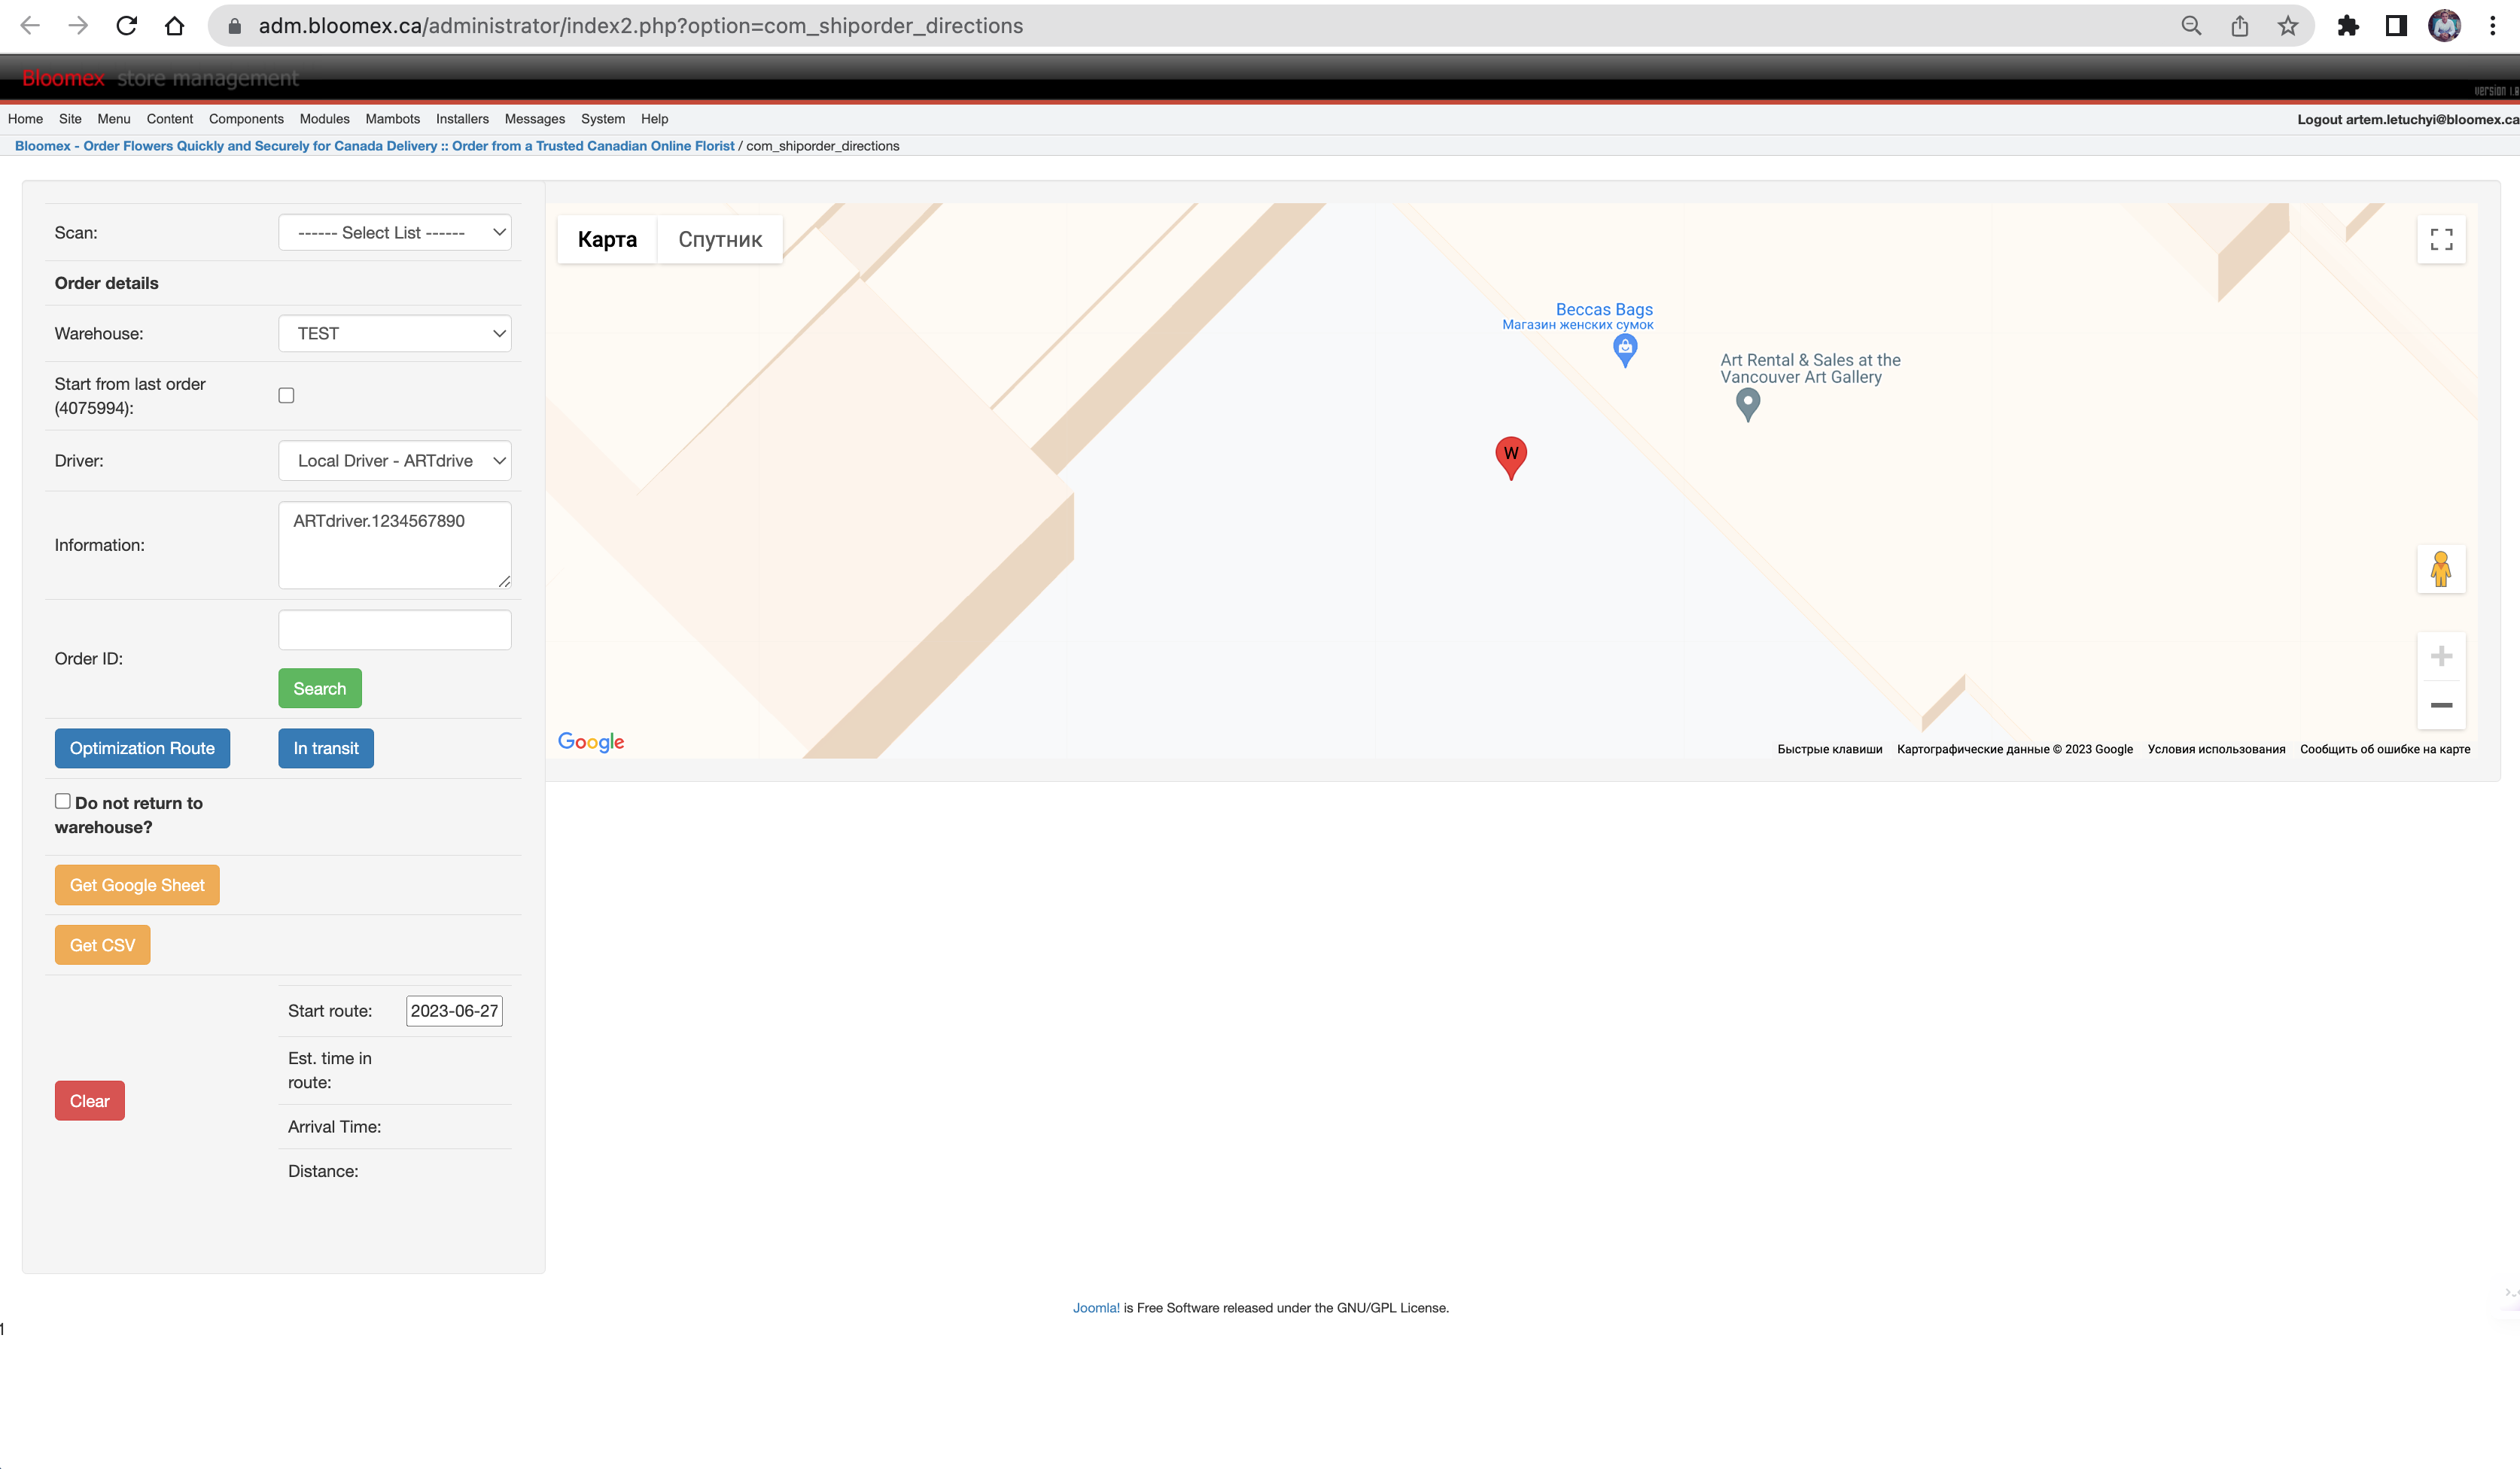The height and width of the screenshot is (1469, 2520).
Task: Run Optimization Route
Action: click(x=142, y=748)
